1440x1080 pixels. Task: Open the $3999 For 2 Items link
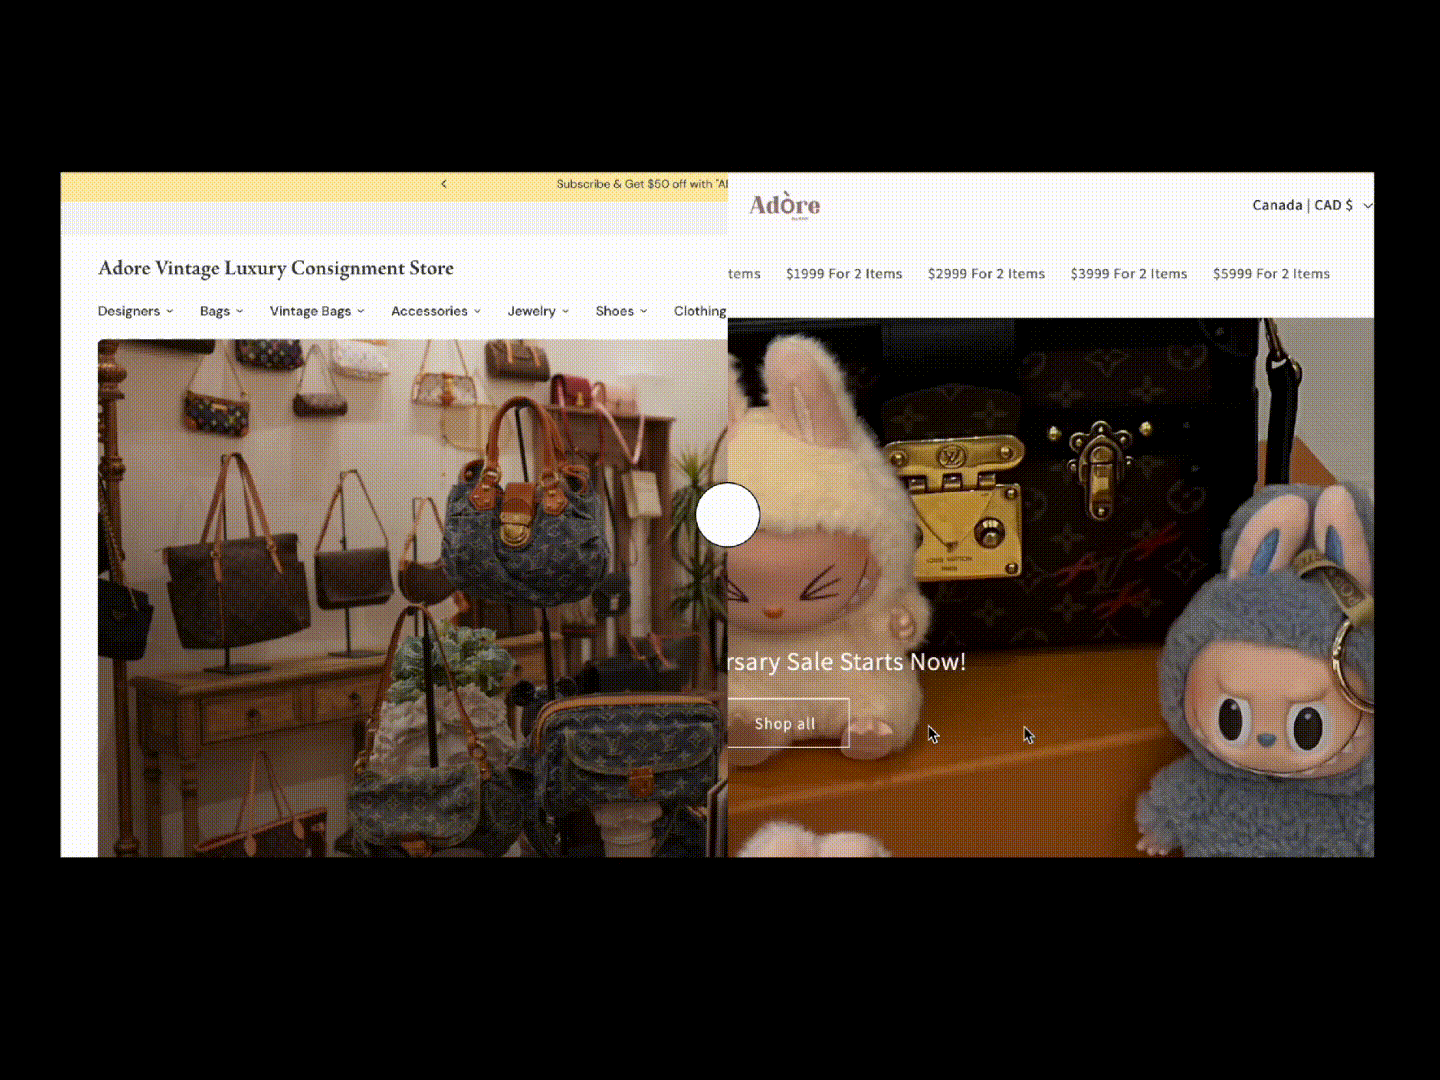point(1129,274)
